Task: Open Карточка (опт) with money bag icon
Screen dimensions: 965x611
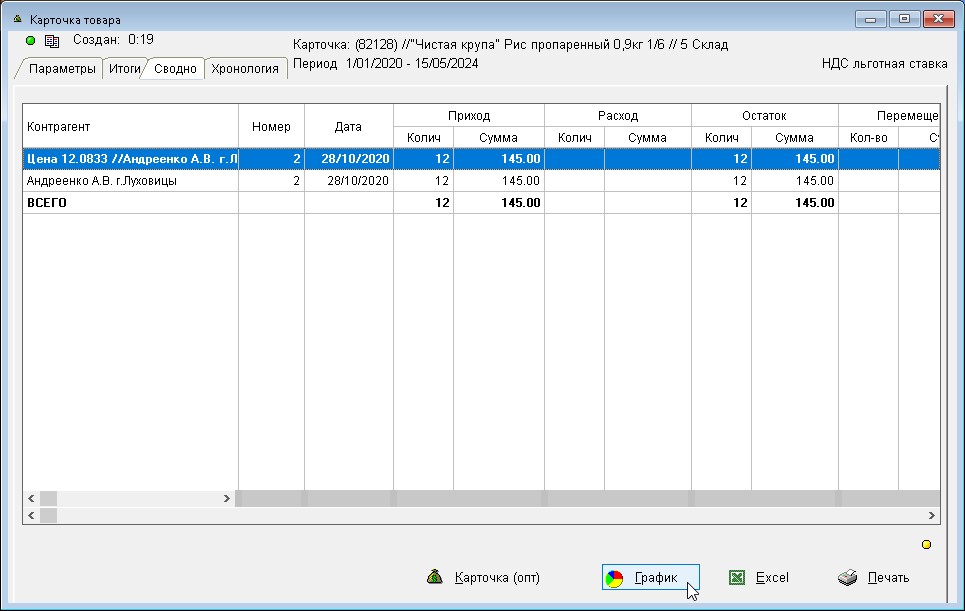Action: (484, 578)
